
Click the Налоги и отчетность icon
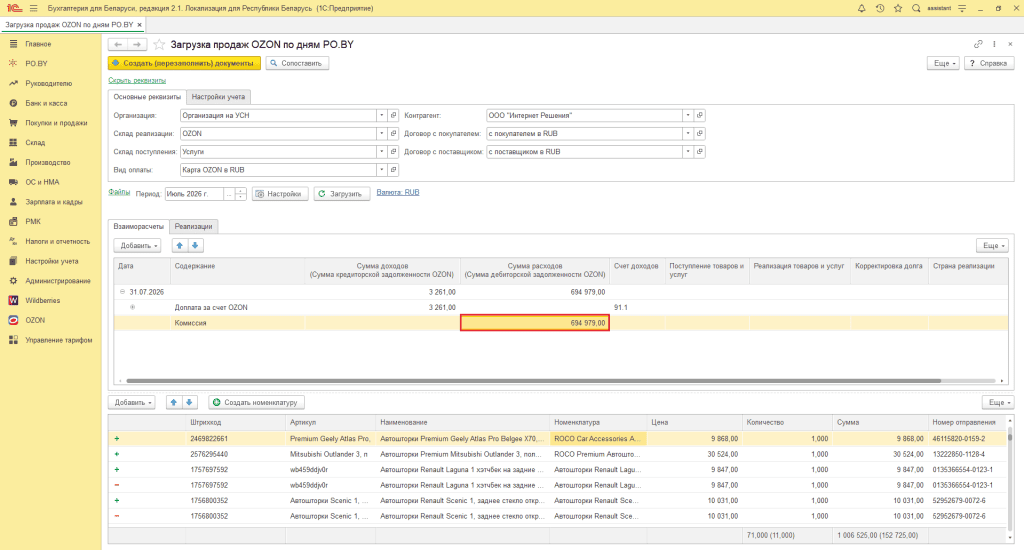tap(13, 241)
